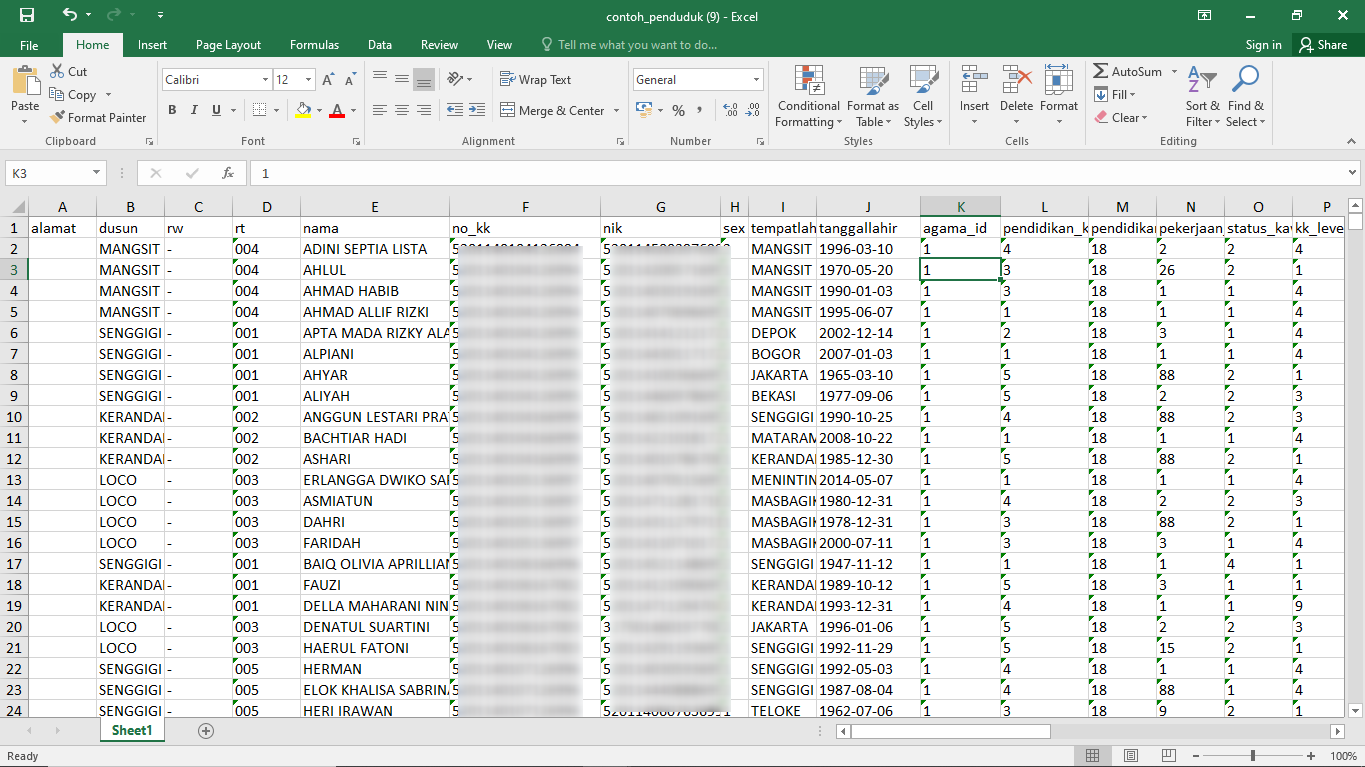The width and height of the screenshot is (1365, 767).
Task: Toggle Underline formatting
Action: pyautogui.click(x=216, y=111)
